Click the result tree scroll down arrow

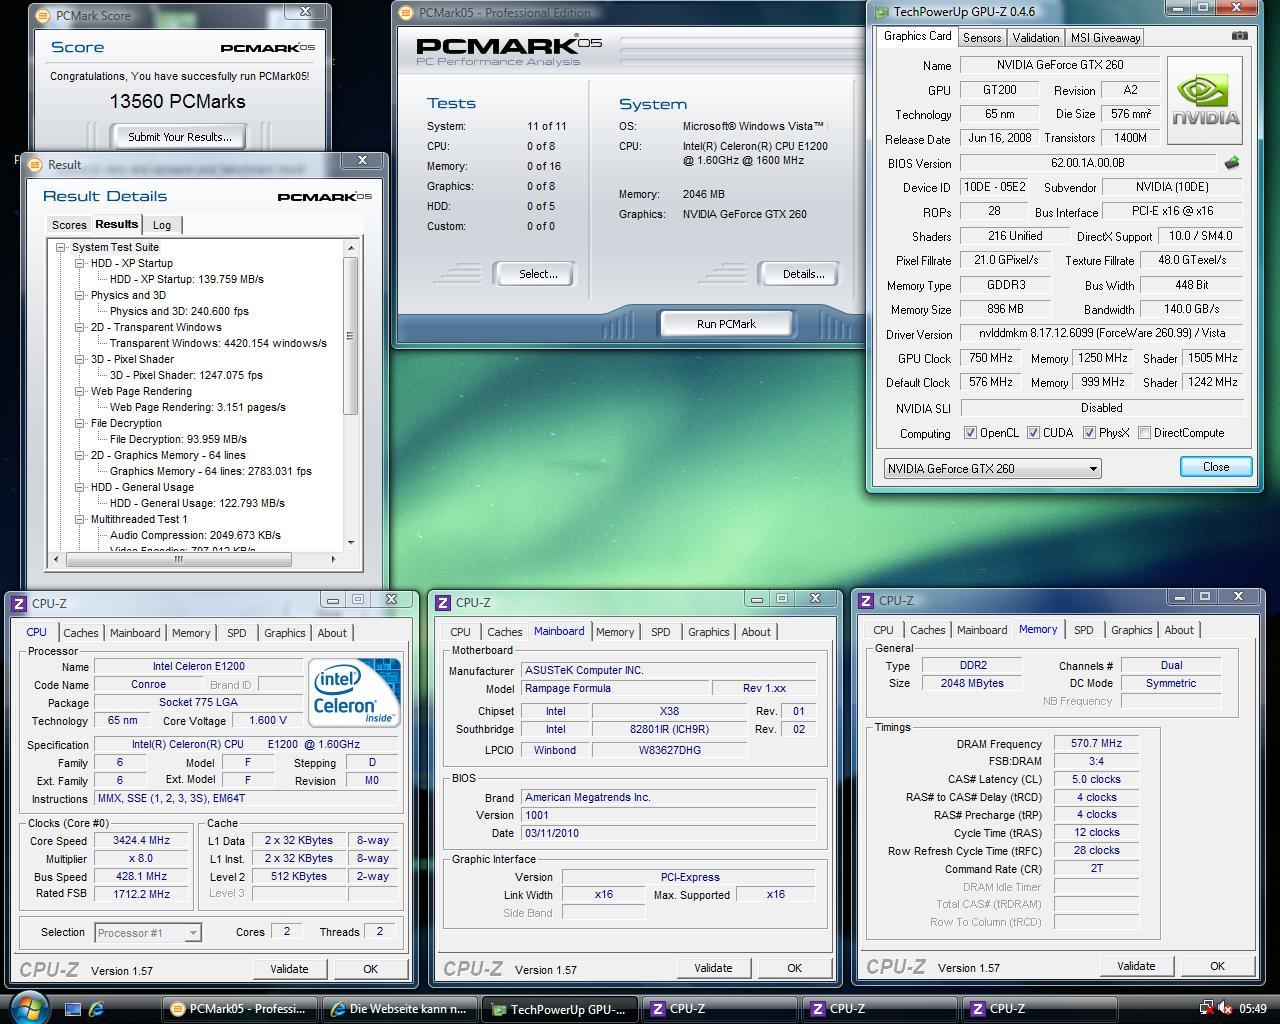pos(350,542)
